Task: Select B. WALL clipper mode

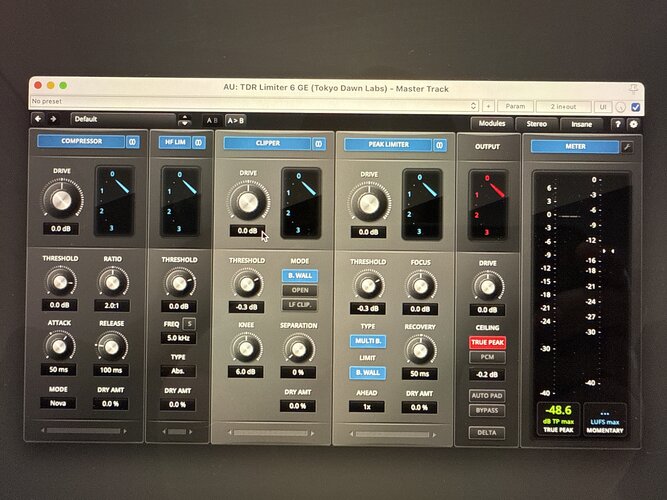Action: (300, 276)
